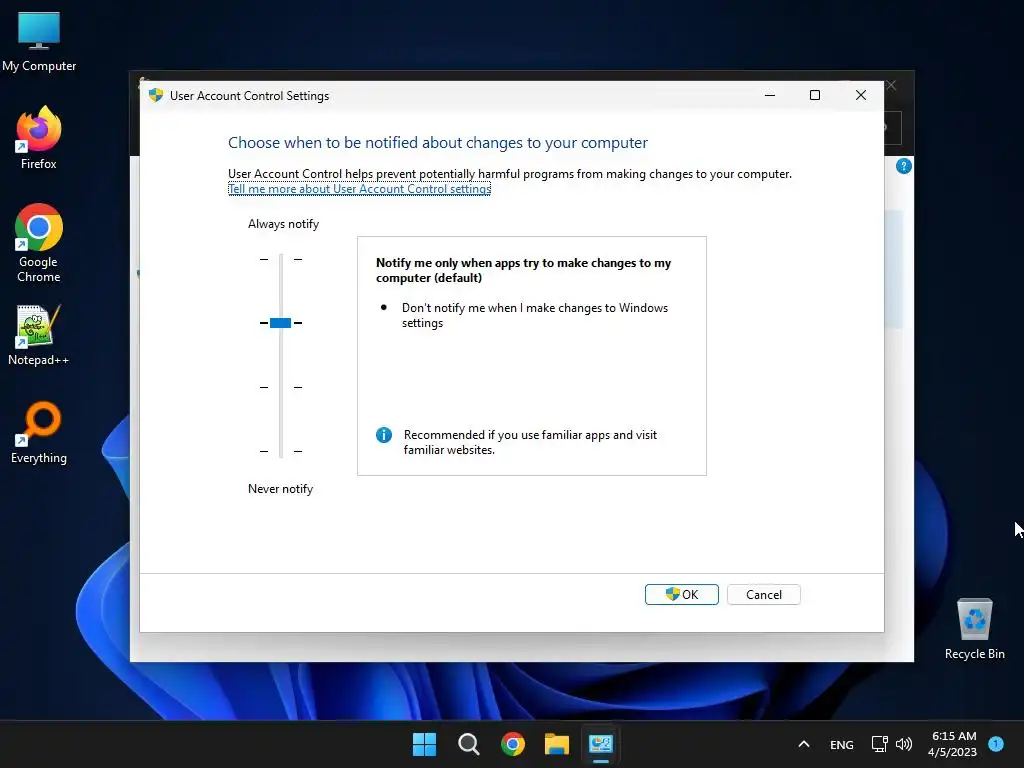Open File Explorer from taskbar
The image size is (1024, 768).
(x=557, y=744)
